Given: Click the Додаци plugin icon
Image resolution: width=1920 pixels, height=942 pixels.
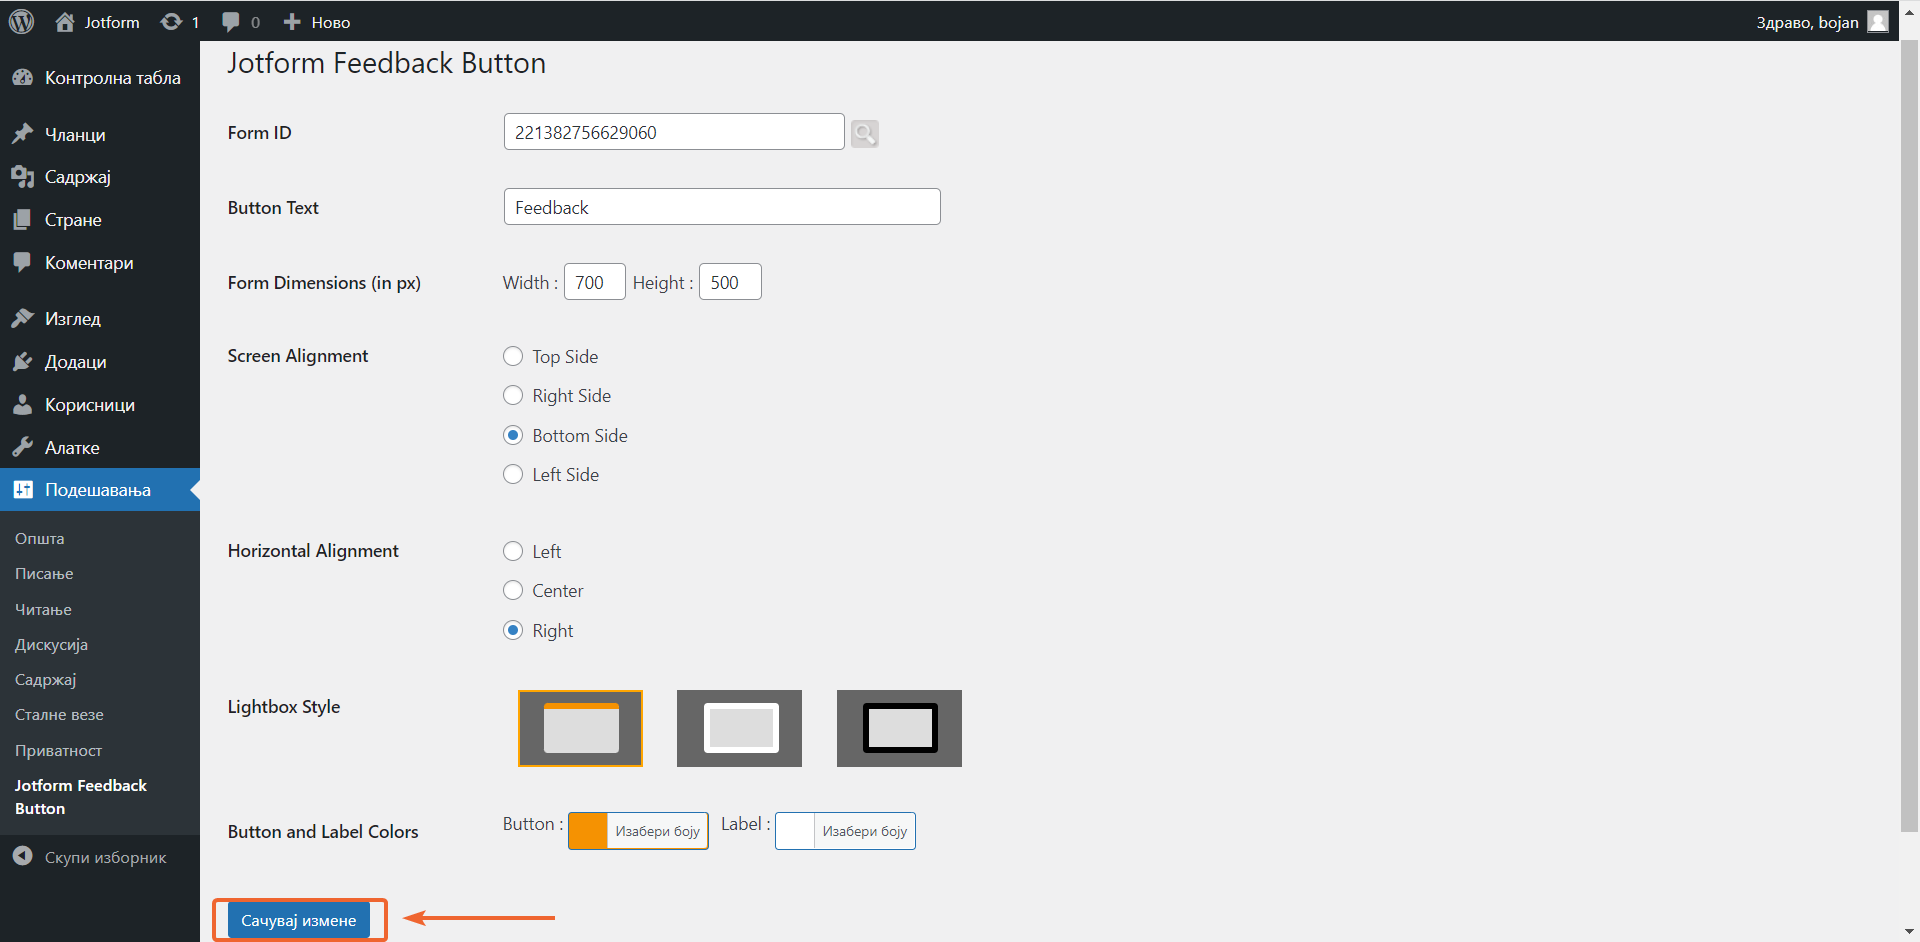Looking at the screenshot, I should coord(22,362).
